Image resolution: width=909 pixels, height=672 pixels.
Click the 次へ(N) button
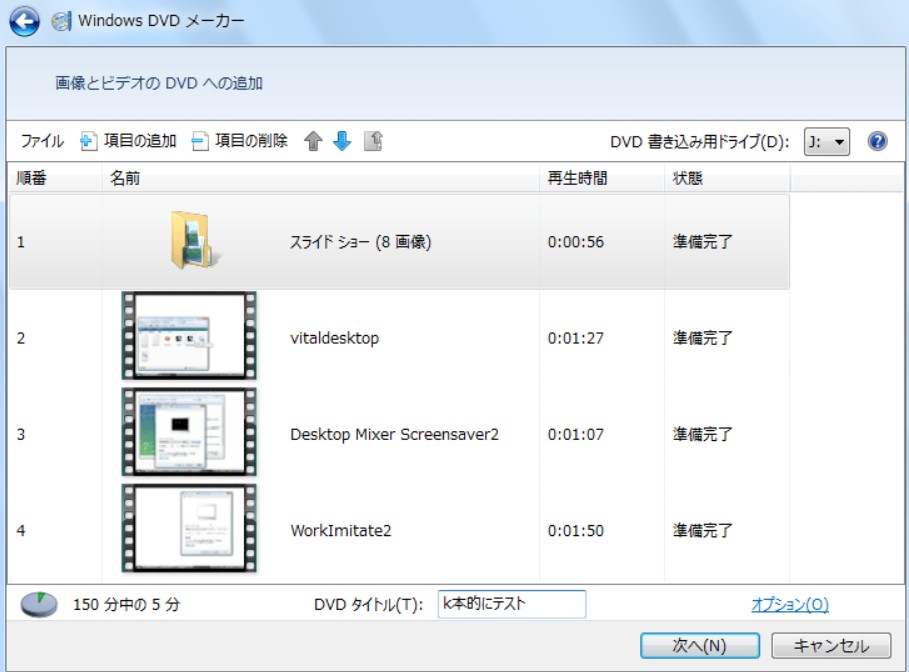[x=700, y=645]
